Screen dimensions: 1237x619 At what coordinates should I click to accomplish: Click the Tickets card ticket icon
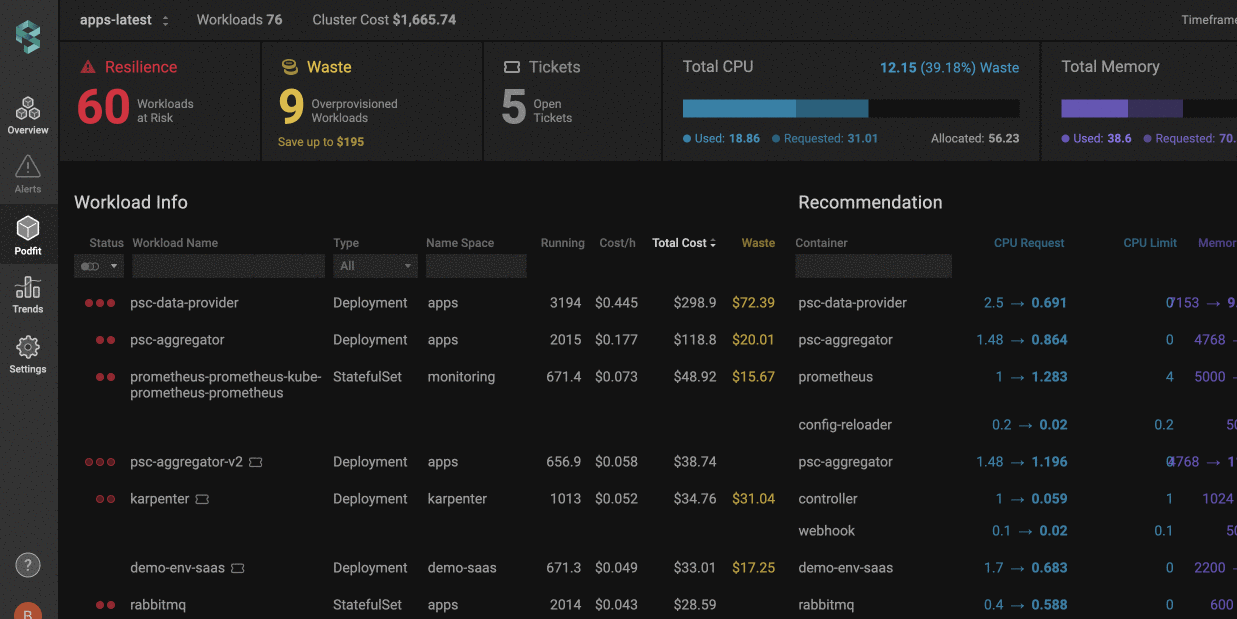coord(512,67)
